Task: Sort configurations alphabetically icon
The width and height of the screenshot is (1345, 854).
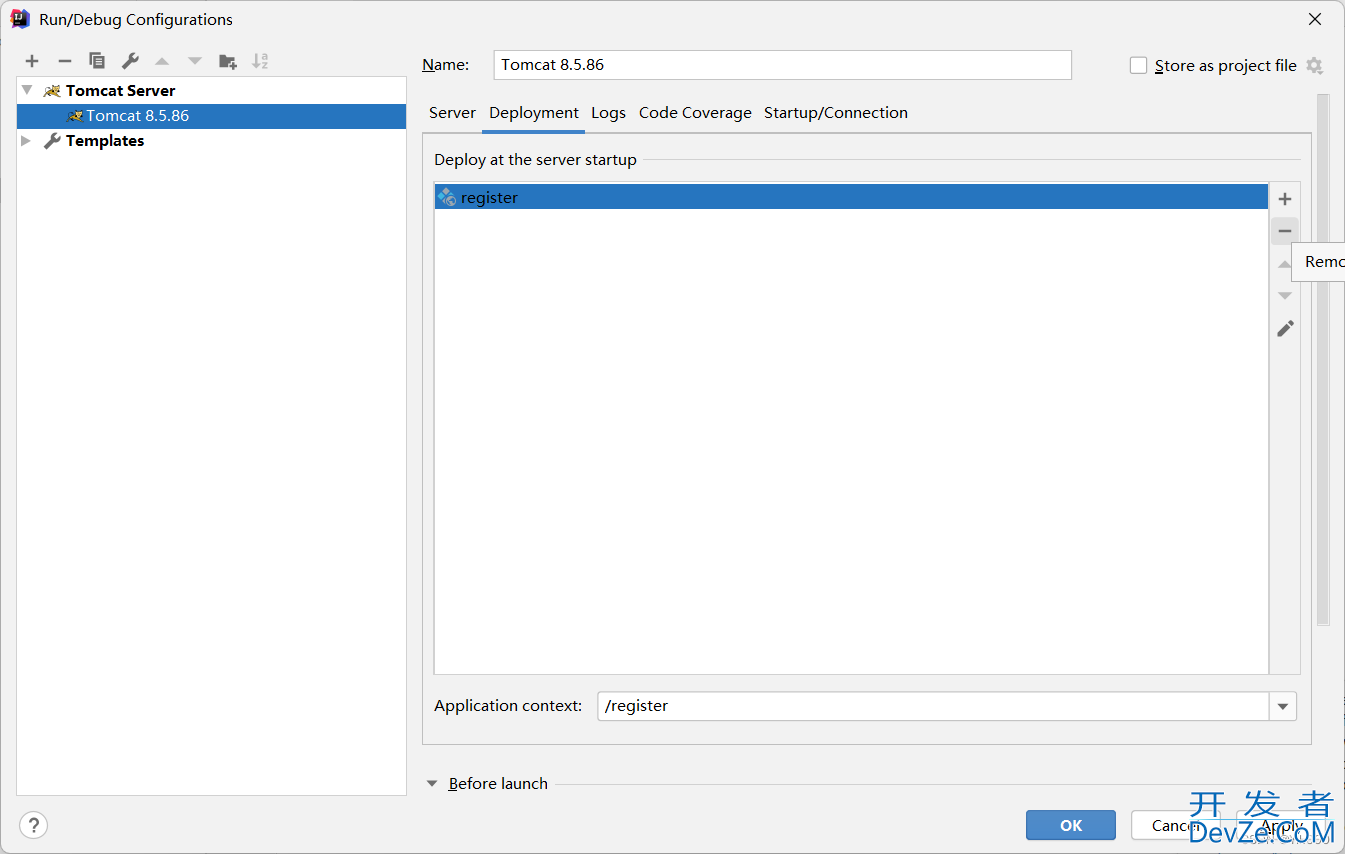Action: point(260,61)
